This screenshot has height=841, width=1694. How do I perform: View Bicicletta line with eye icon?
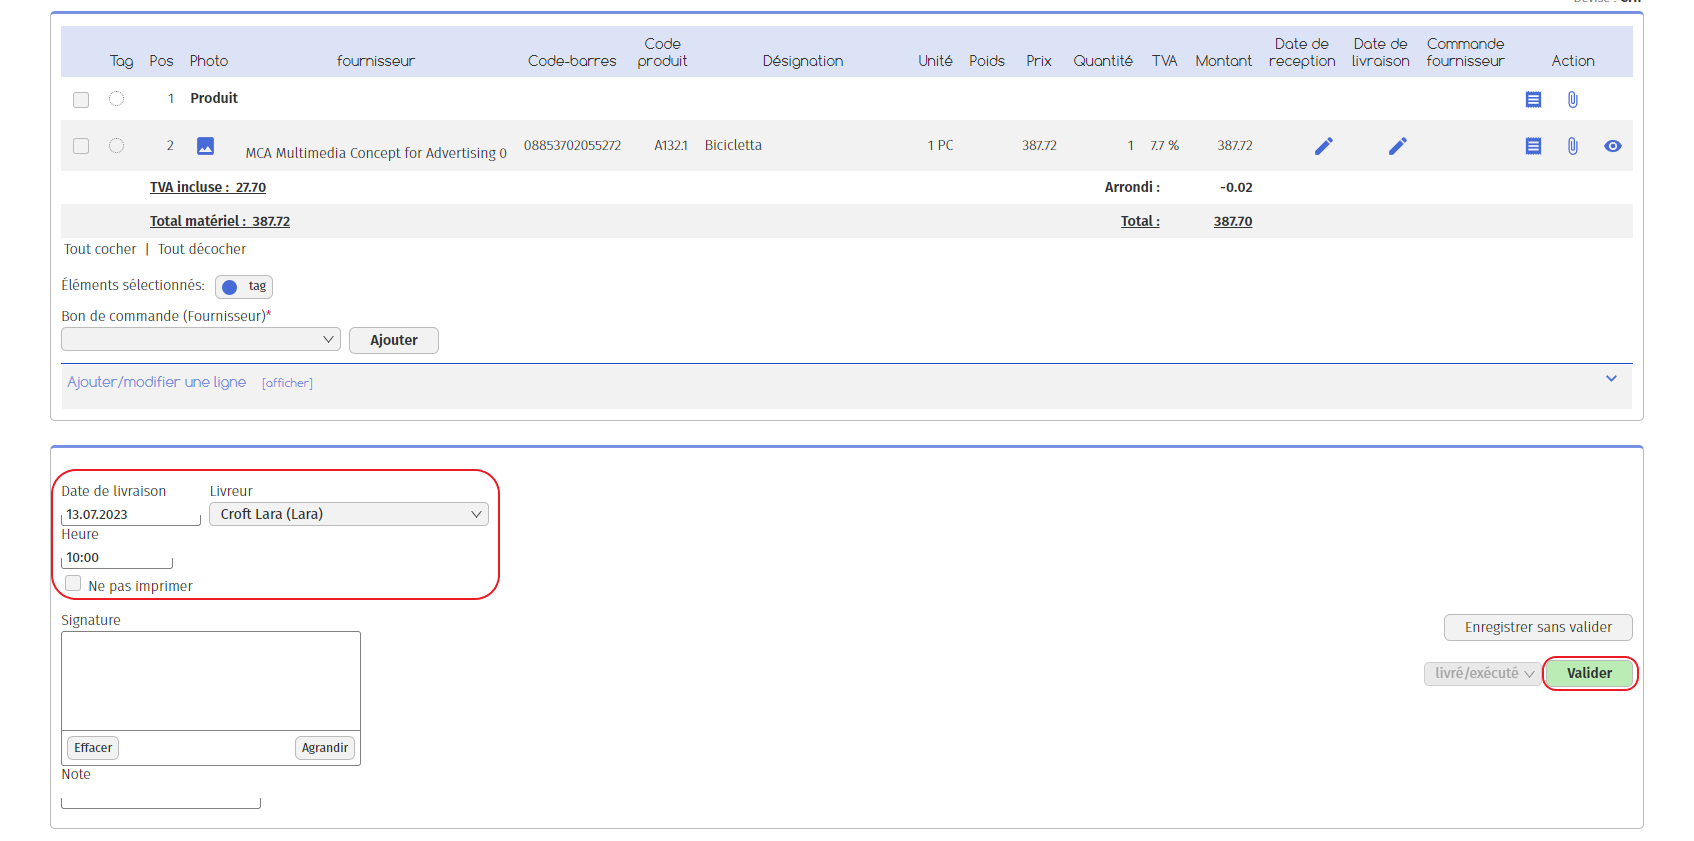pyautogui.click(x=1612, y=146)
